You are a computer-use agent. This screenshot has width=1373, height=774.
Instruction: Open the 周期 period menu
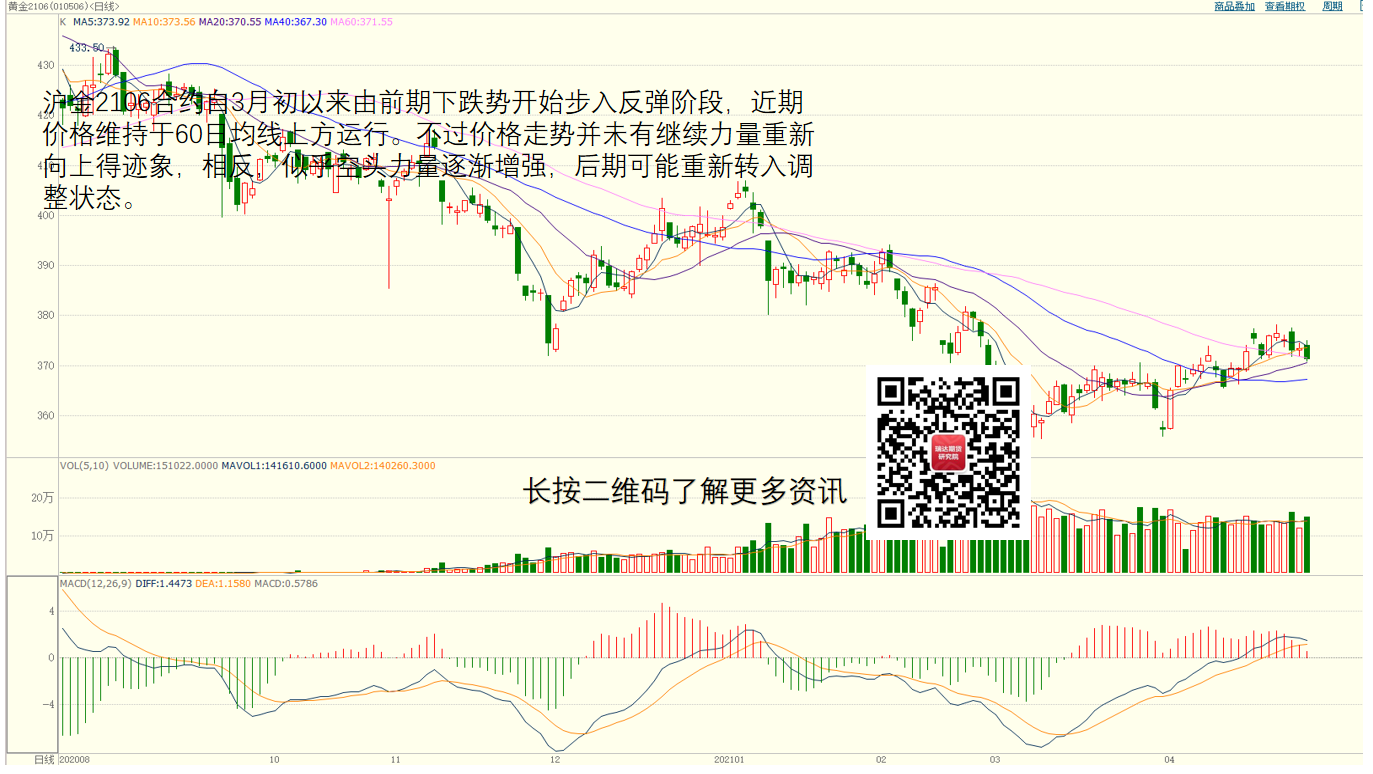click(x=1332, y=6)
